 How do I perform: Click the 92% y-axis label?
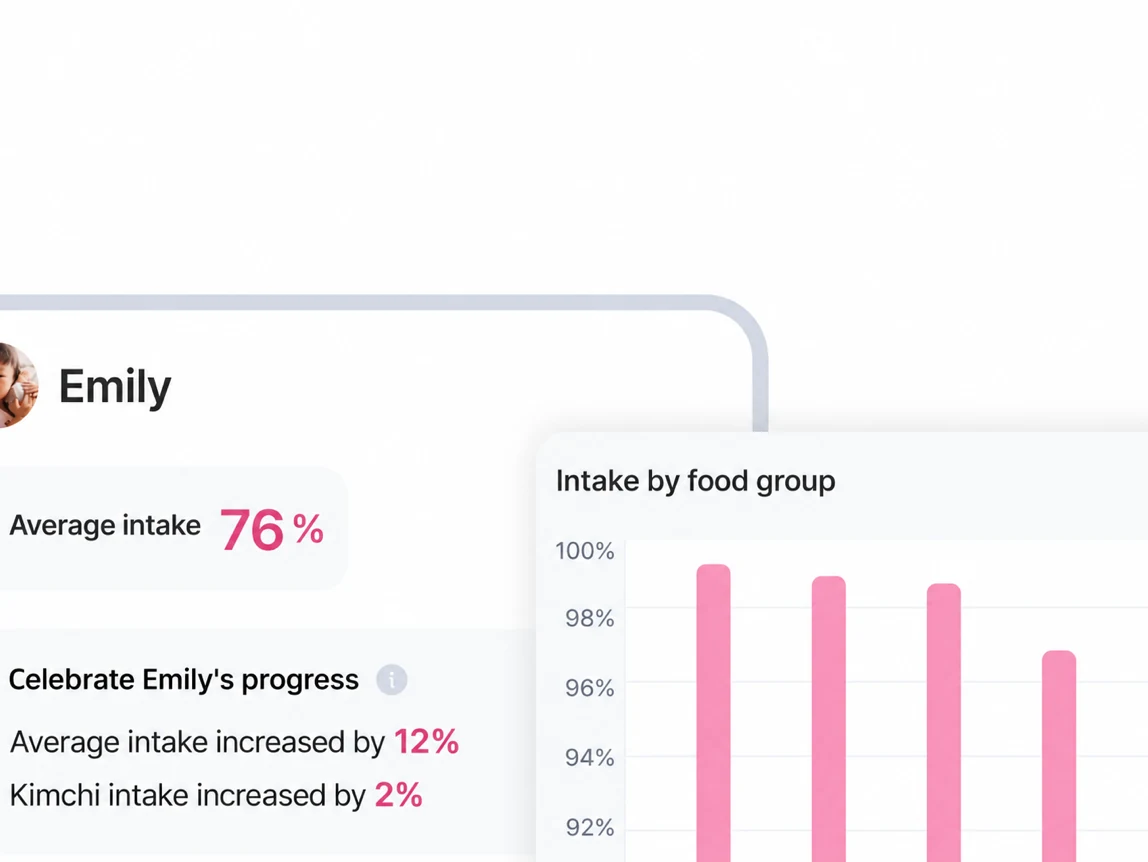click(x=589, y=827)
